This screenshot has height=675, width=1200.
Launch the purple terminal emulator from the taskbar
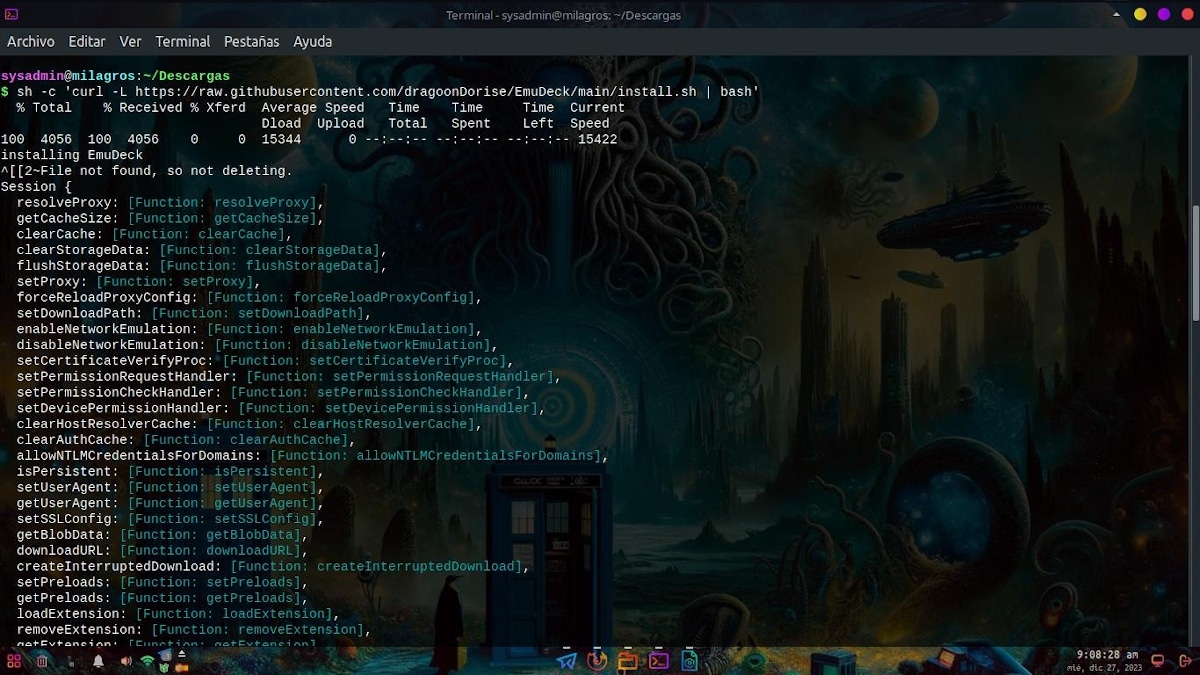coord(660,662)
